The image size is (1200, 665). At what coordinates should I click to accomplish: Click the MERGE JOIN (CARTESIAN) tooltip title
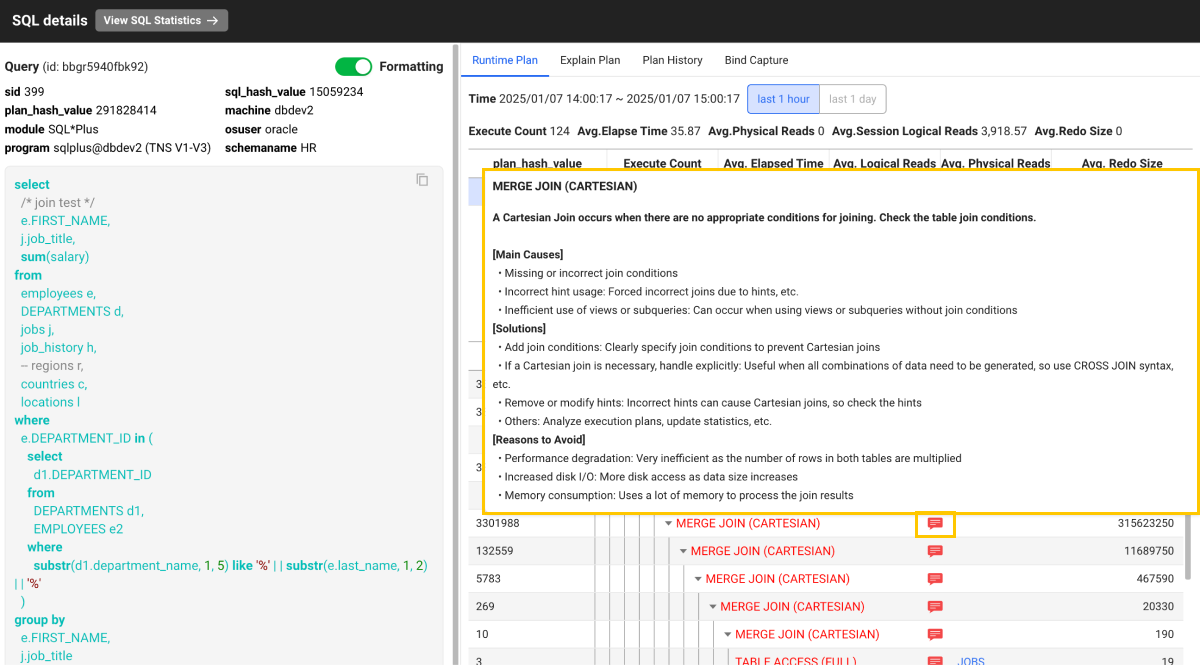coord(565,186)
